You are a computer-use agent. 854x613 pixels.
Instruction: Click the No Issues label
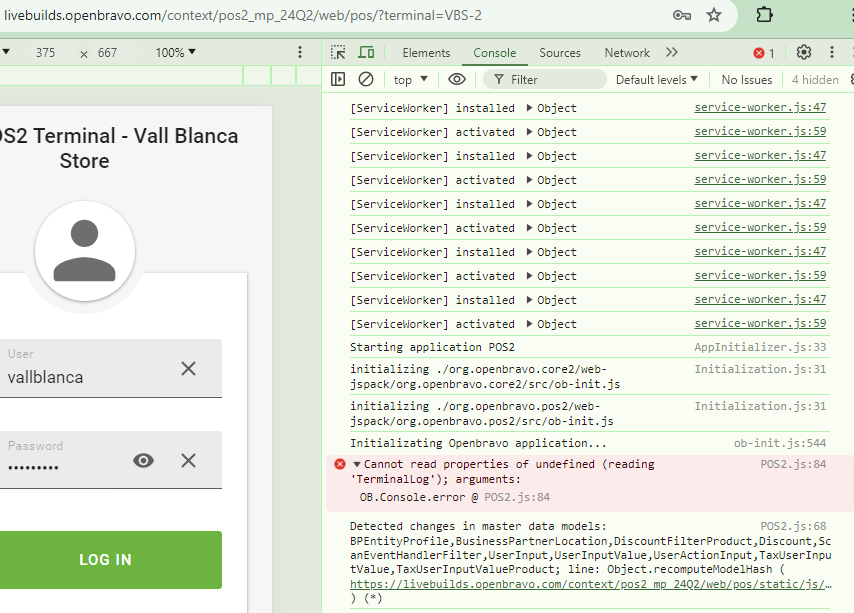click(747, 80)
